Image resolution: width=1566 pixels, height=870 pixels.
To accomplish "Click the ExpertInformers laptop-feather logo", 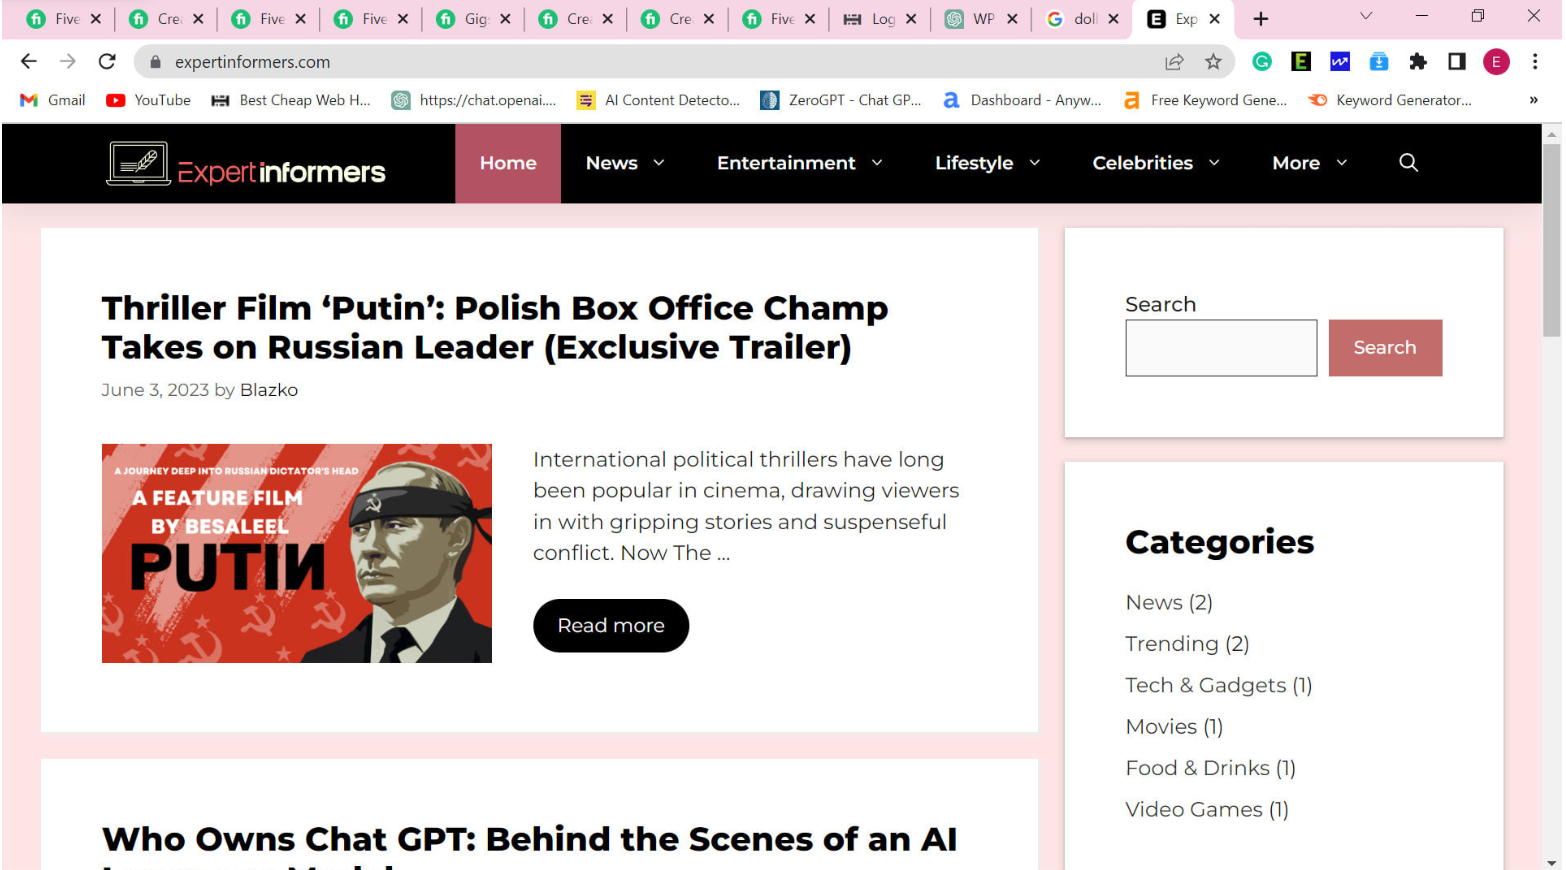I will [x=138, y=163].
